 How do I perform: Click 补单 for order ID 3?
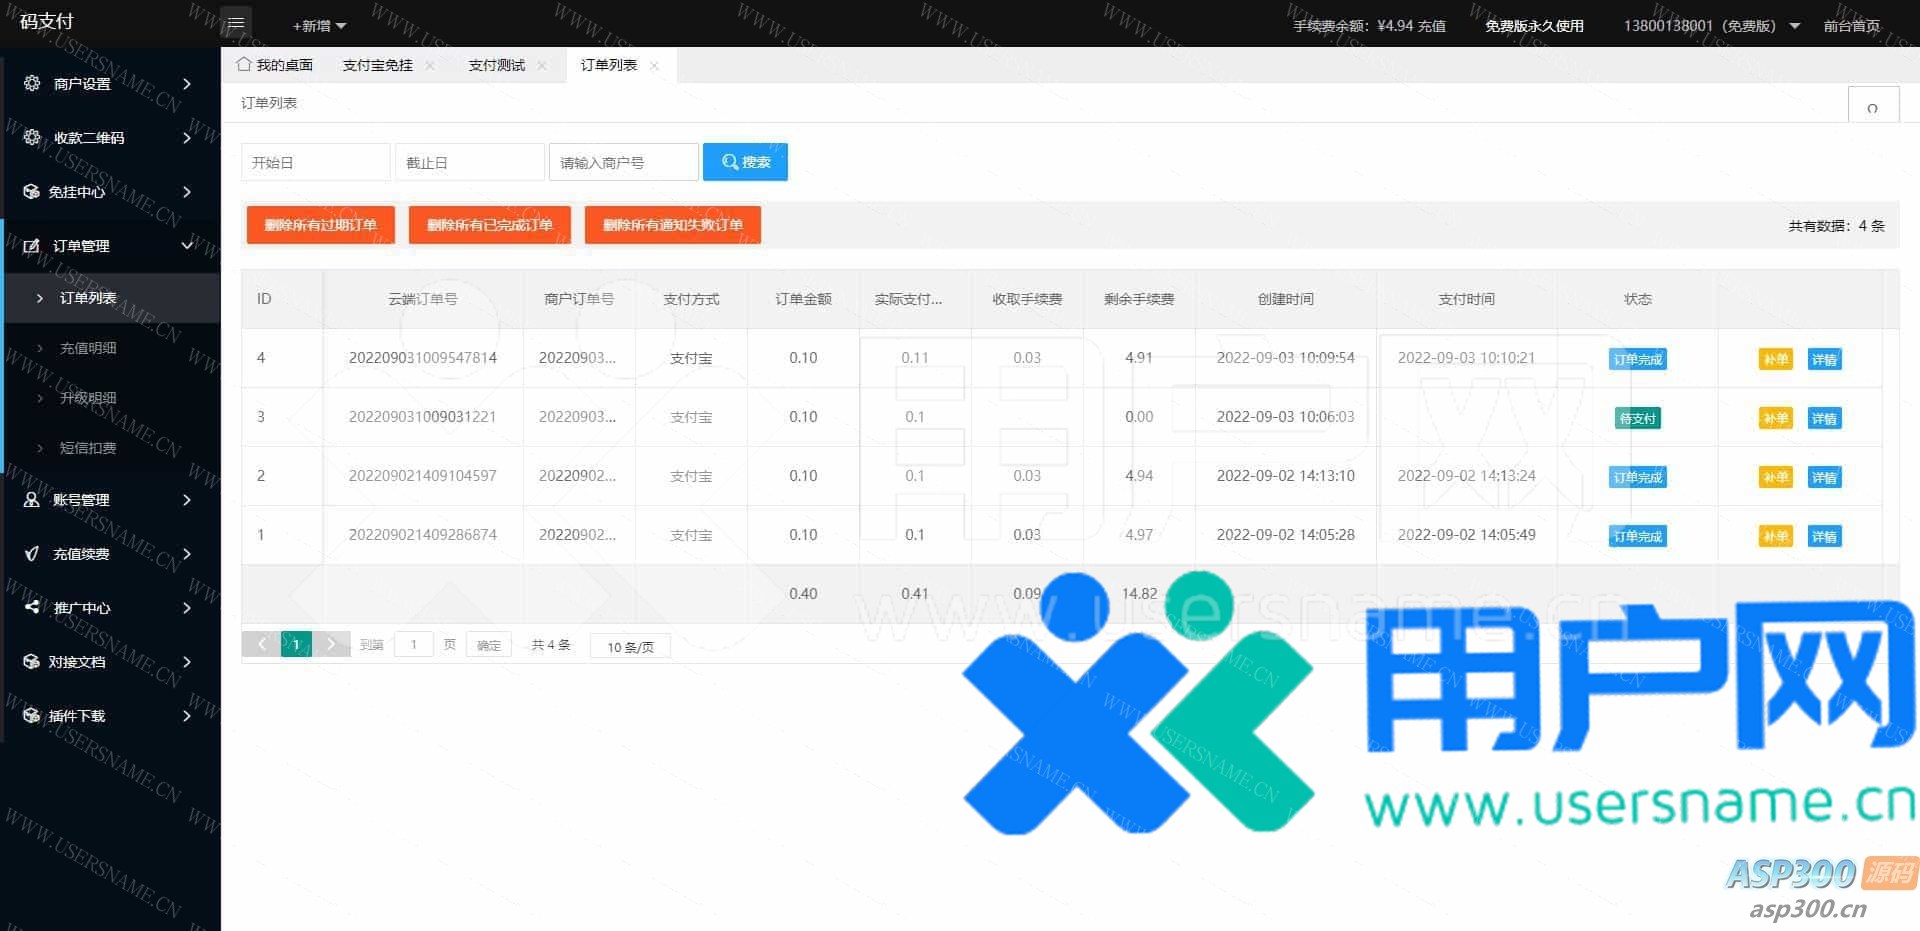tap(1775, 418)
